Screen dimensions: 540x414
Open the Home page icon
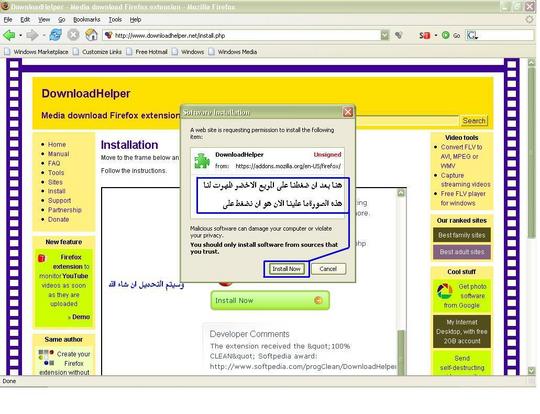click(91, 35)
